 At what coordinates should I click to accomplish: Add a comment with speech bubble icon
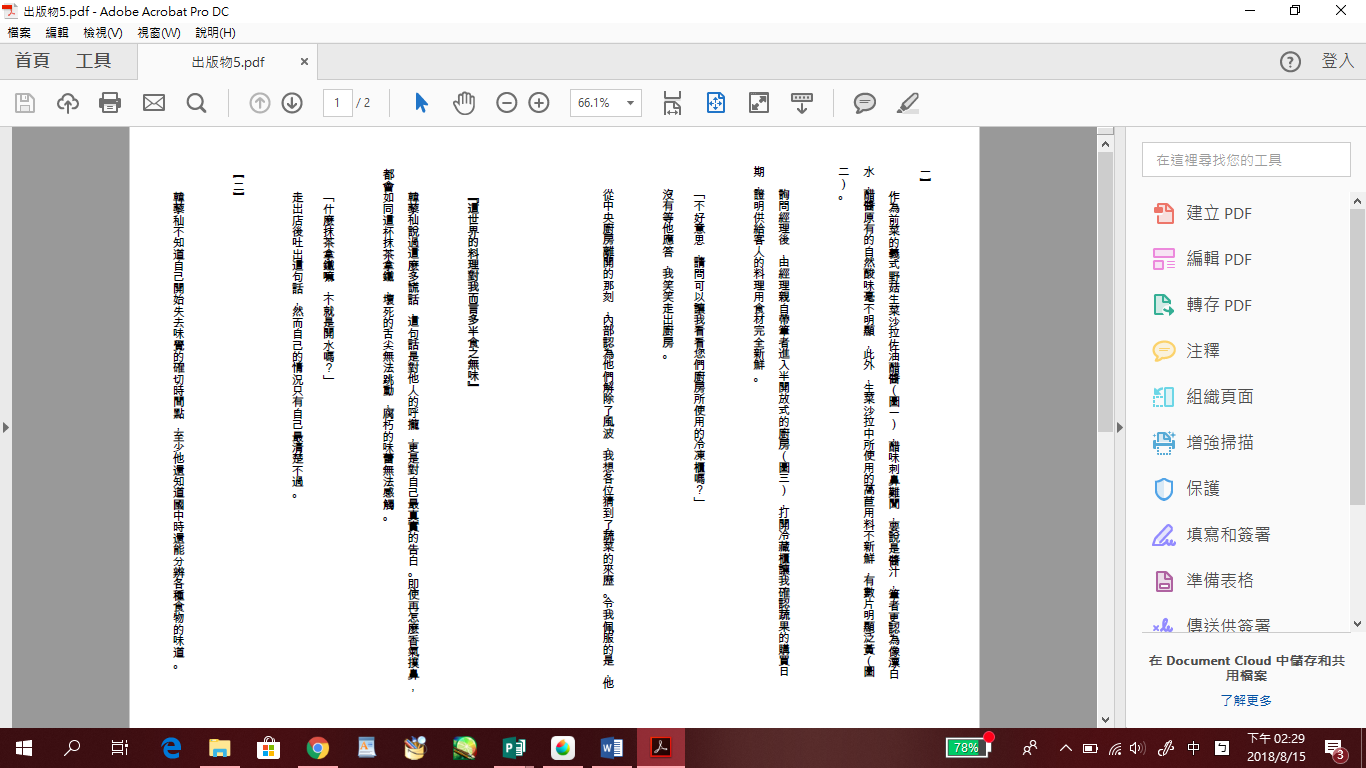click(x=865, y=103)
